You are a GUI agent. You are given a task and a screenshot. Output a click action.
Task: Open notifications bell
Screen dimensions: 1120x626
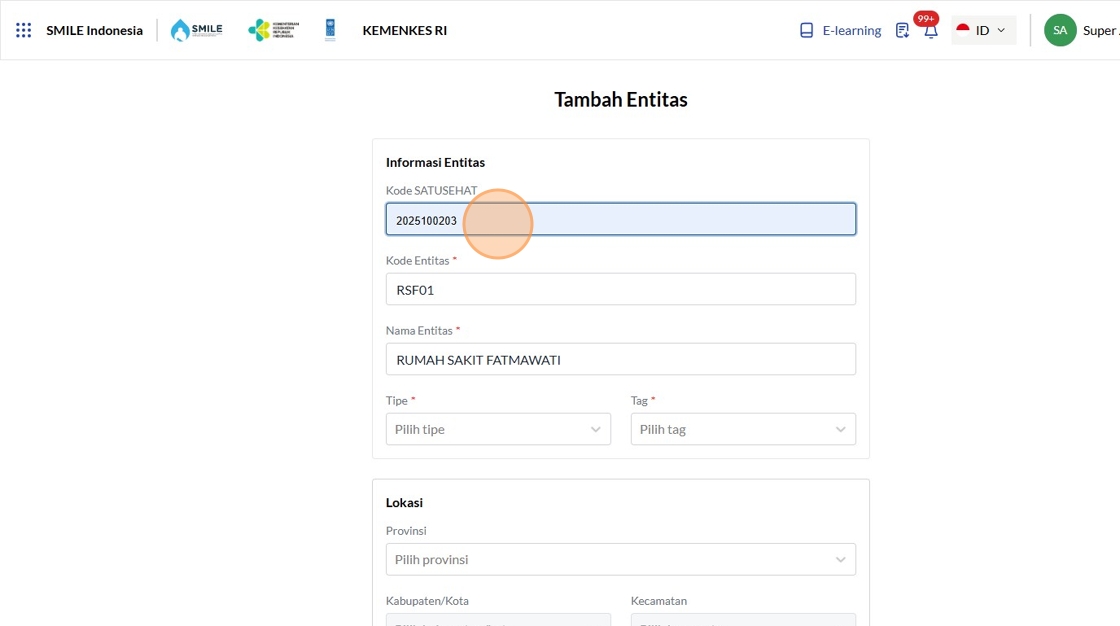pos(930,31)
